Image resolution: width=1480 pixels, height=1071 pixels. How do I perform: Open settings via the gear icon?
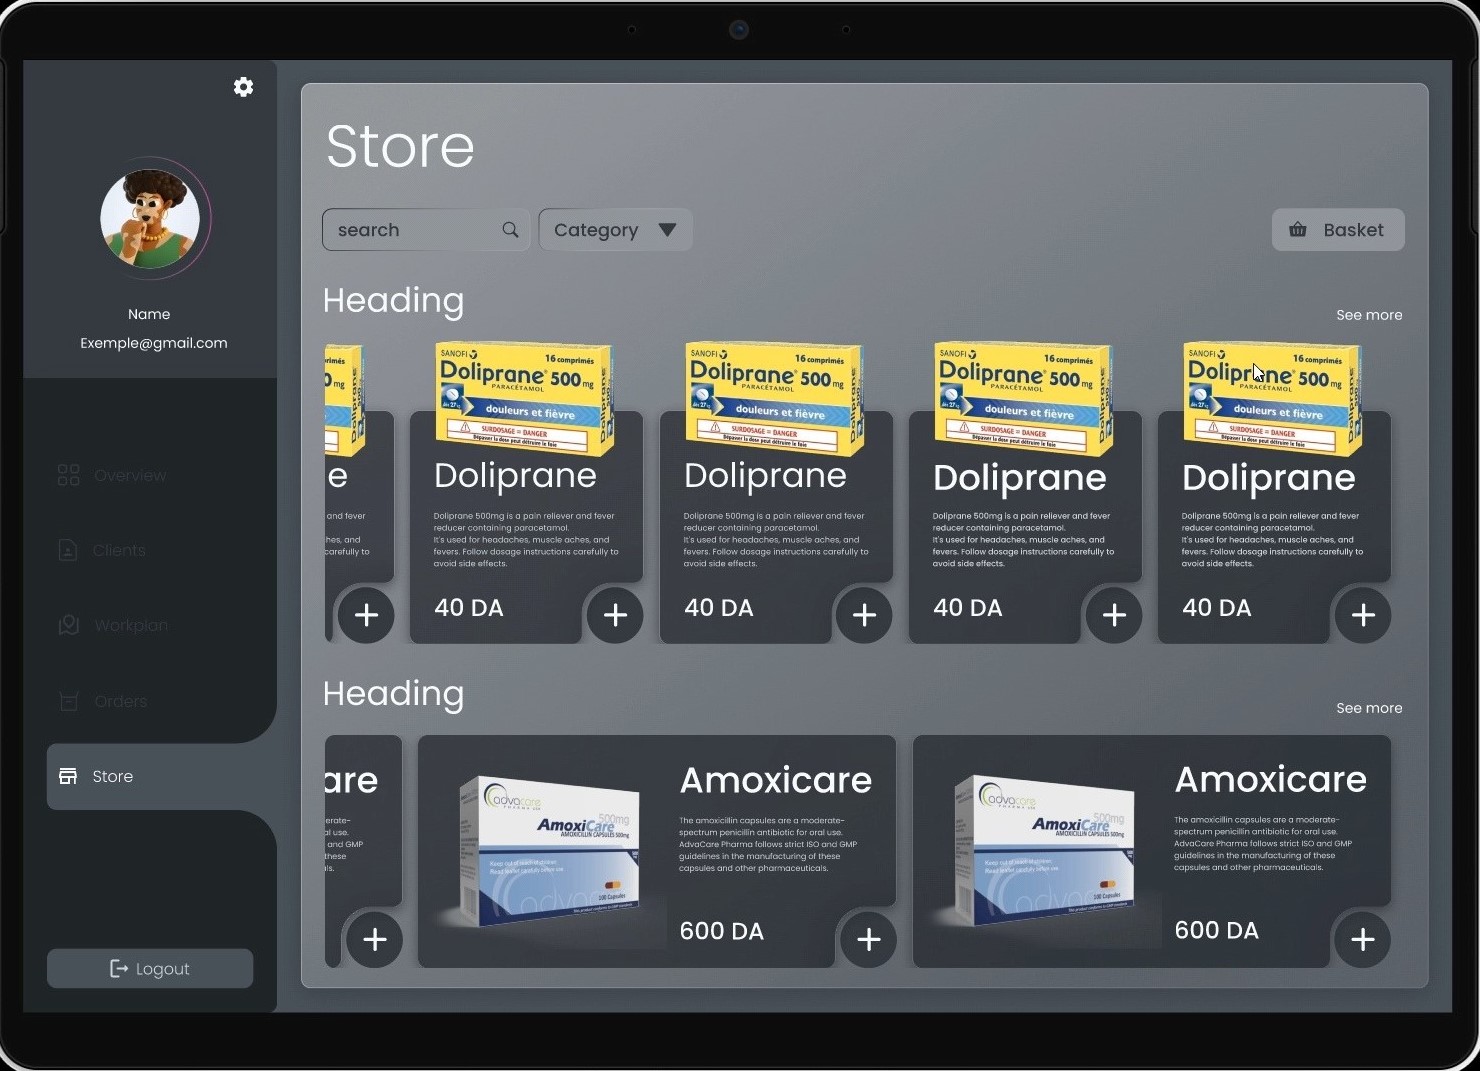[x=243, y=87]
